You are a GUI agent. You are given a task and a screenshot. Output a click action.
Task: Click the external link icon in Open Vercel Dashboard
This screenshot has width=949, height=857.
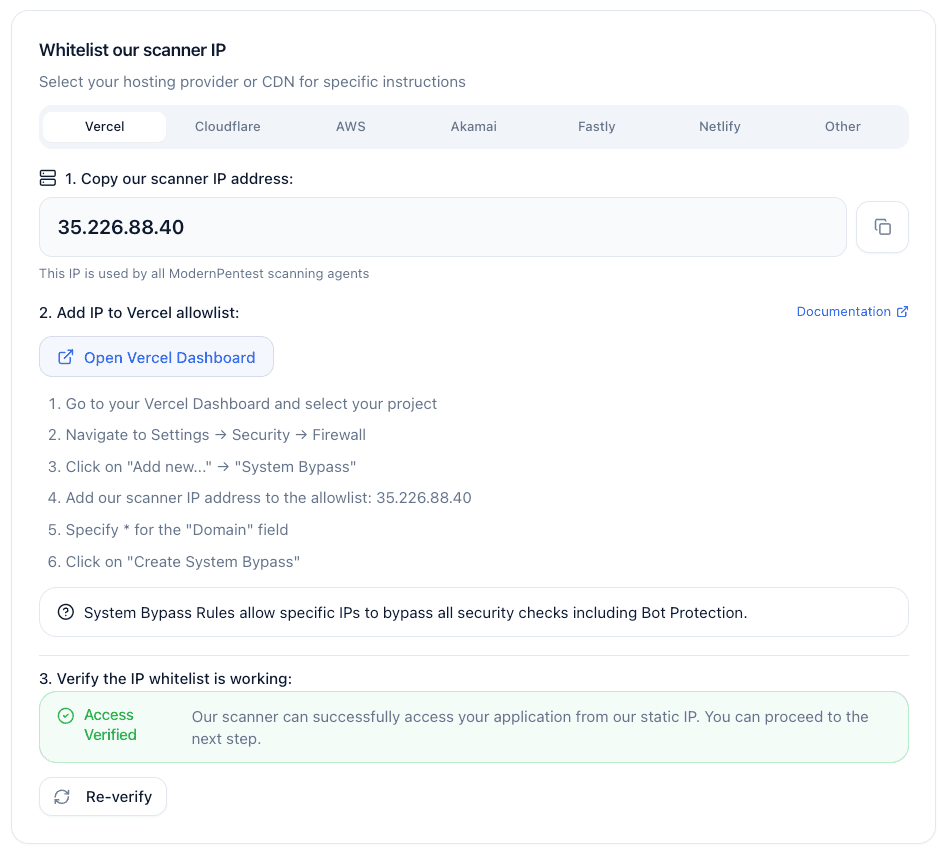pos(65,356)
